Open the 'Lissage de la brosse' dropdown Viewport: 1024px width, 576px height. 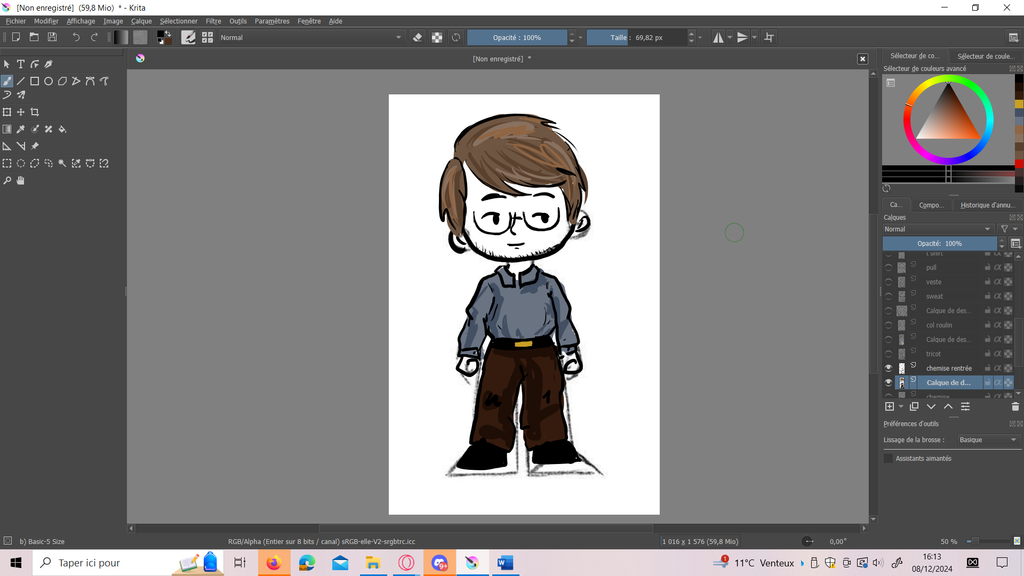pos(986,440)
